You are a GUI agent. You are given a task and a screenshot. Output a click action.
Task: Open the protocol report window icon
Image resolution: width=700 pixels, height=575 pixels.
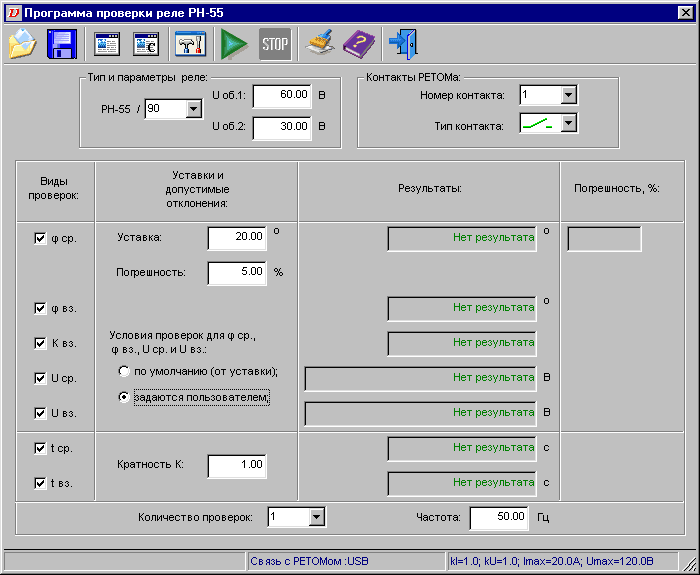(107, 44)
